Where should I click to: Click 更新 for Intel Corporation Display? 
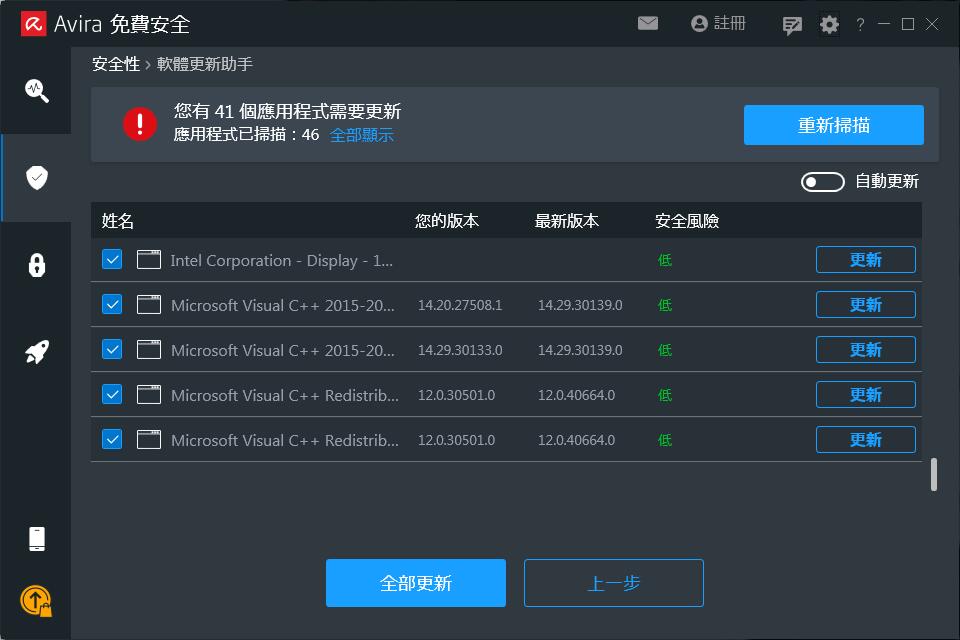865,260
